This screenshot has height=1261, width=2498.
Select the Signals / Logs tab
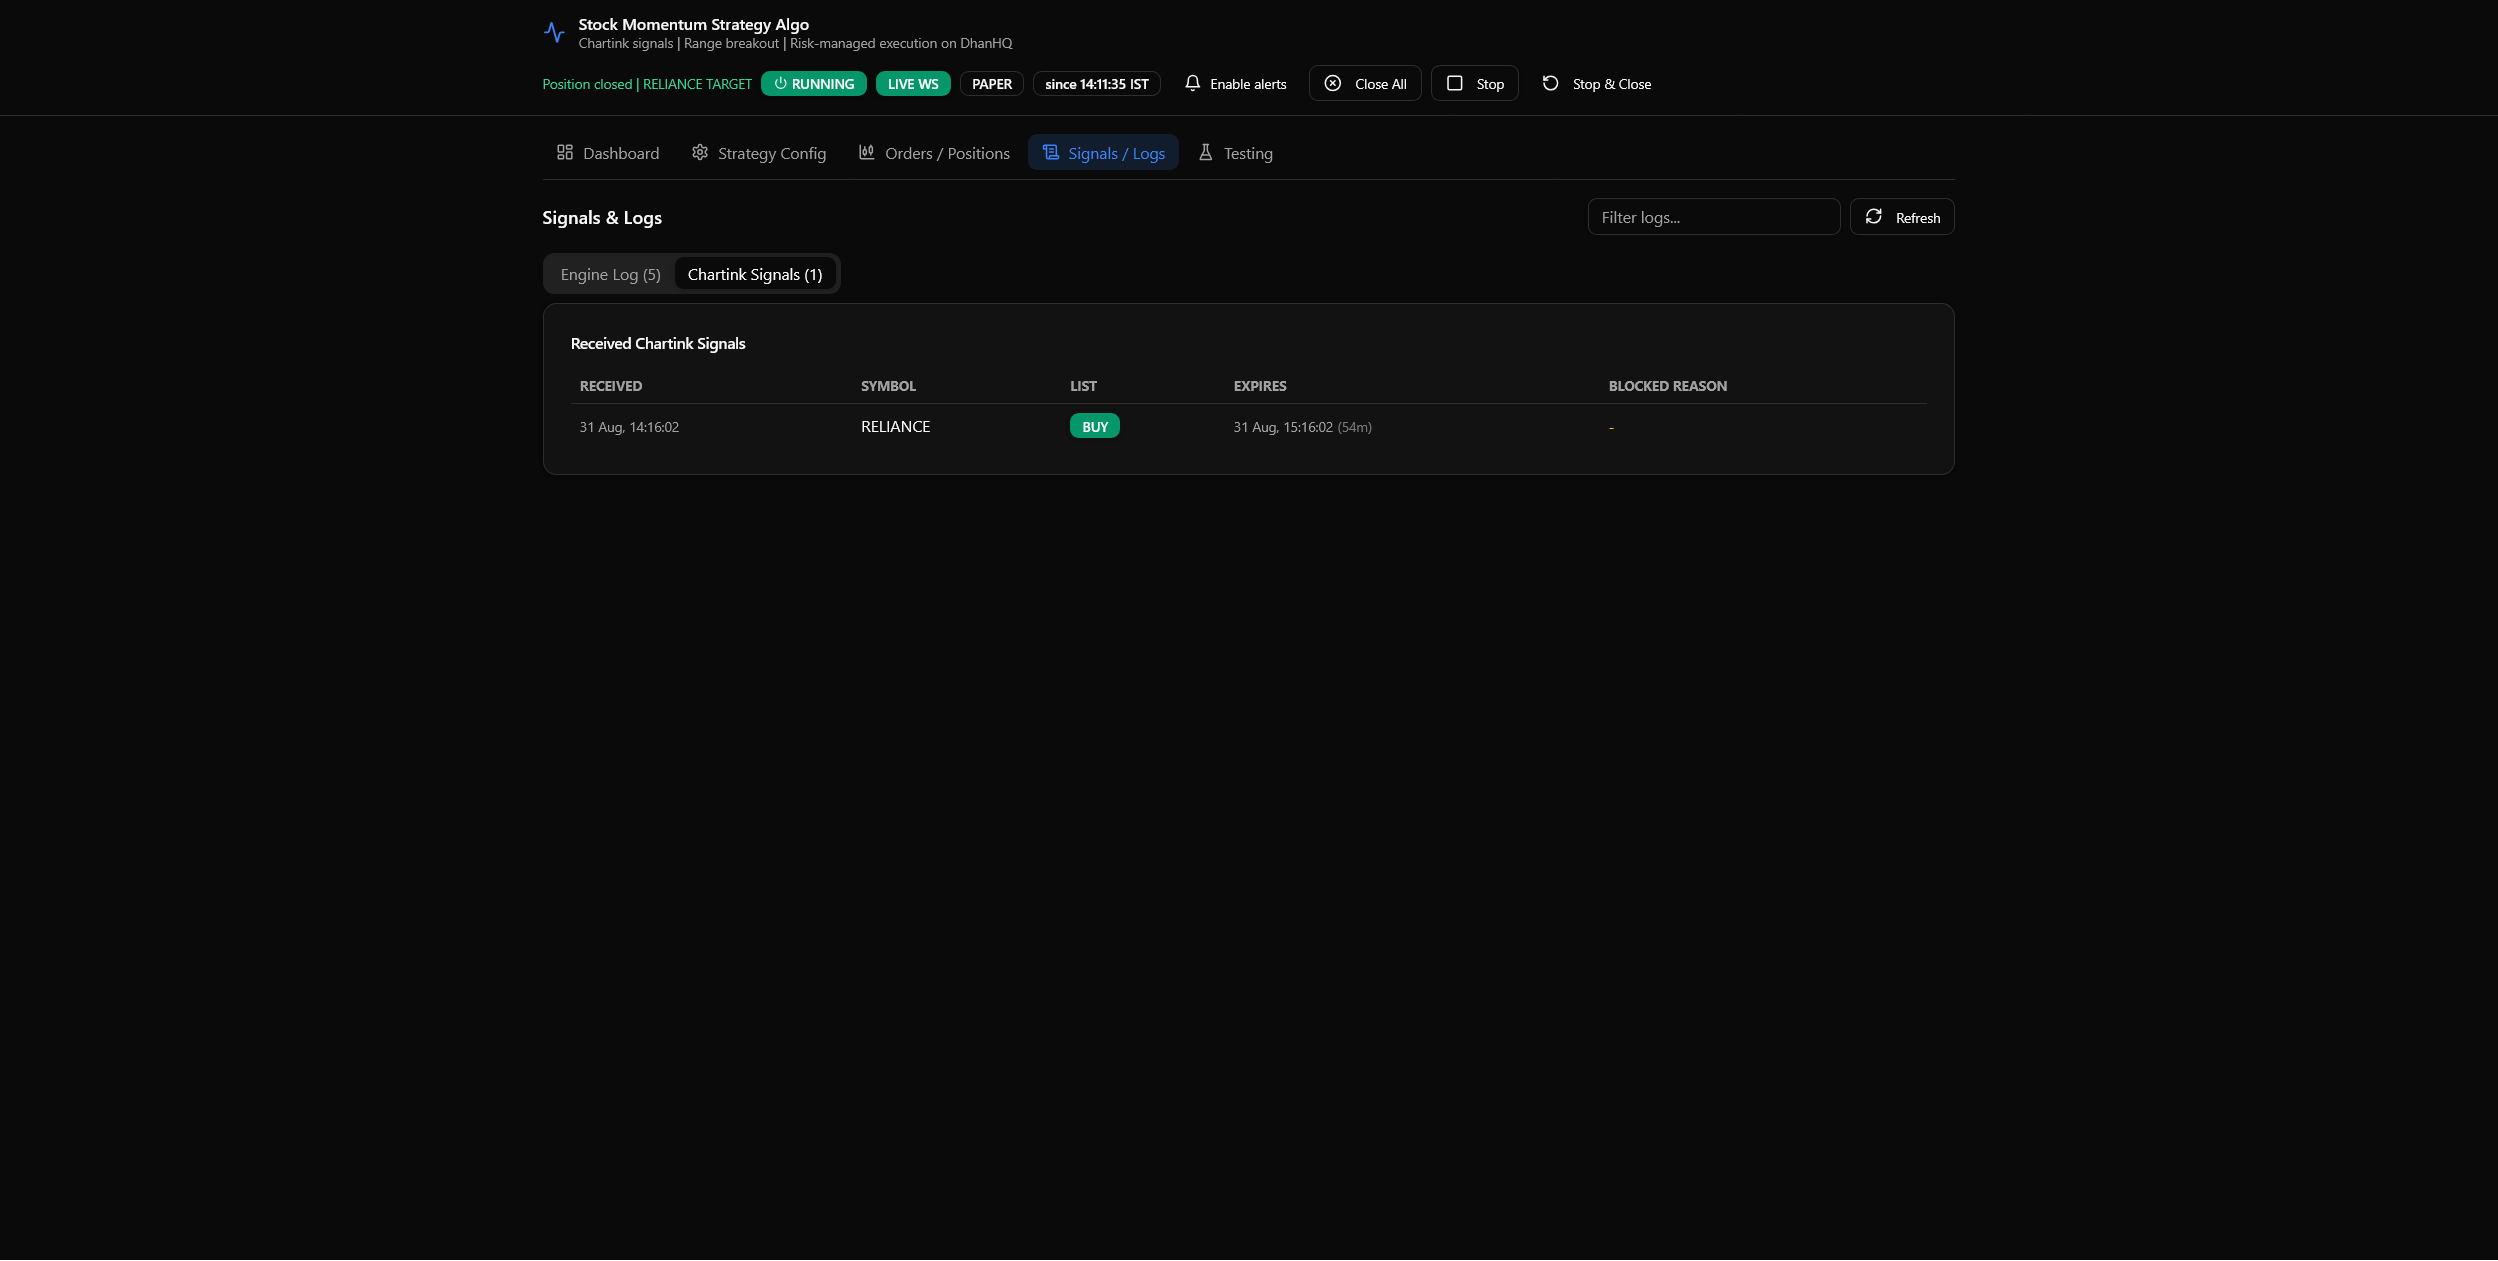[x=1104, y=152]
